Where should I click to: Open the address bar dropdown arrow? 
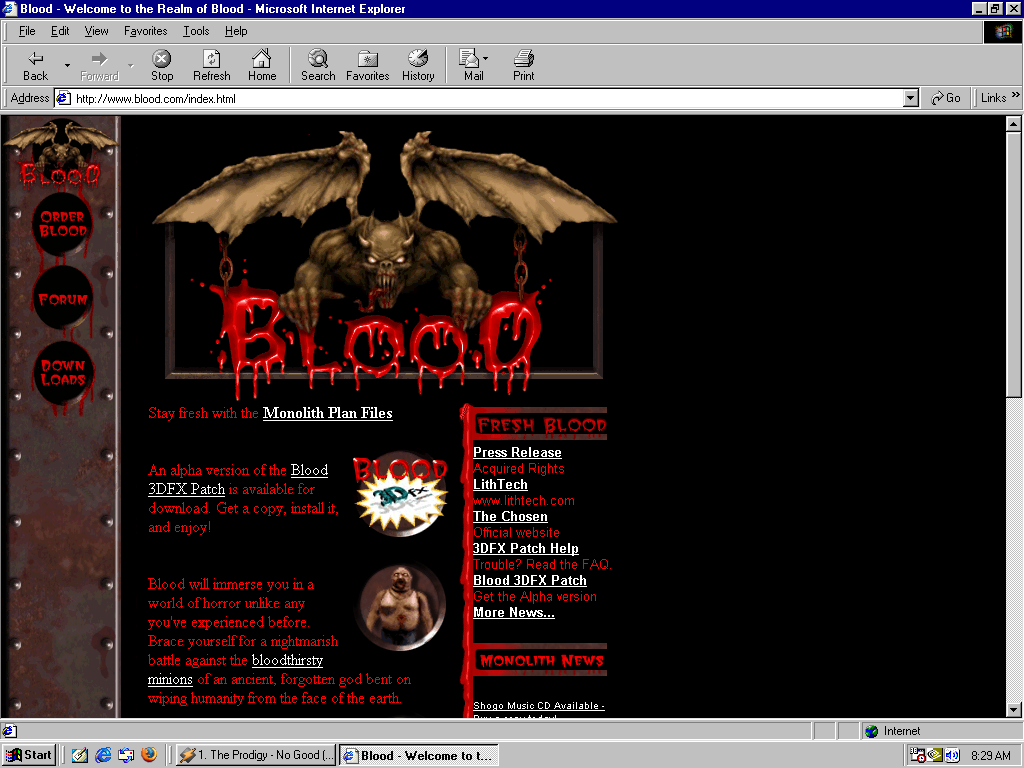pyautogui.click(x=910, y=98)
